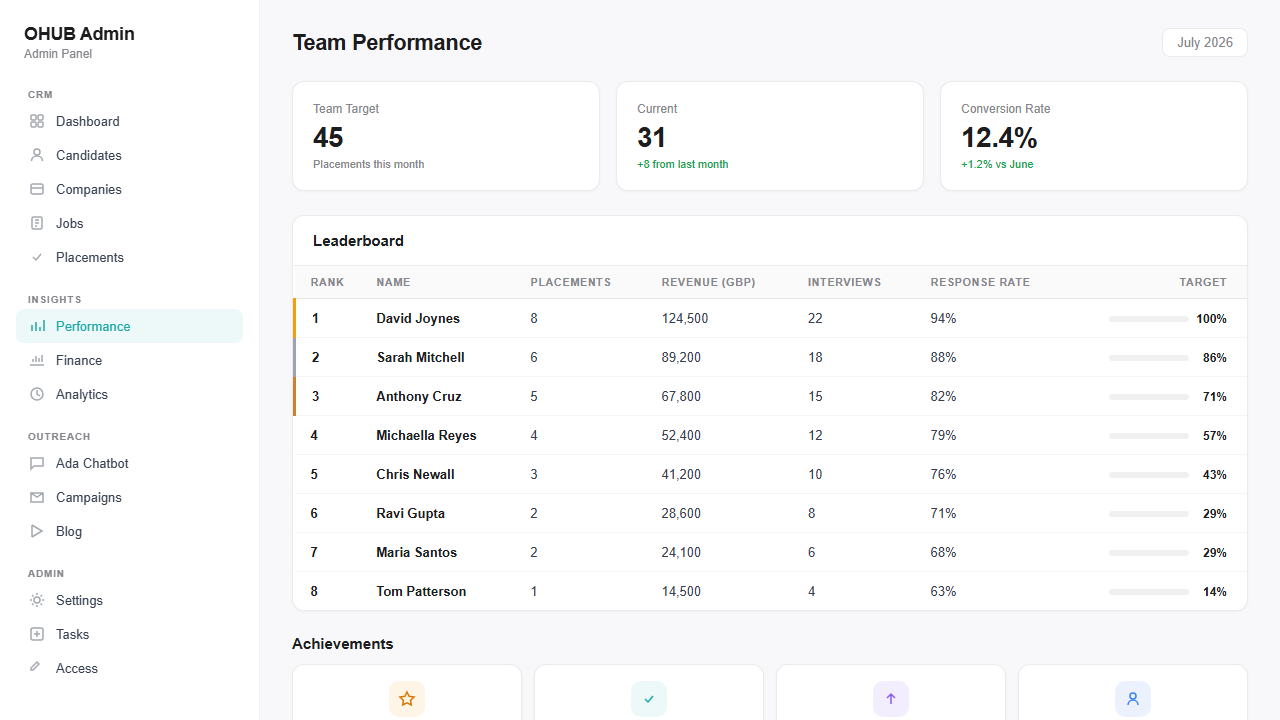Click the Dashboard grid icon

(x=37, y=121)
